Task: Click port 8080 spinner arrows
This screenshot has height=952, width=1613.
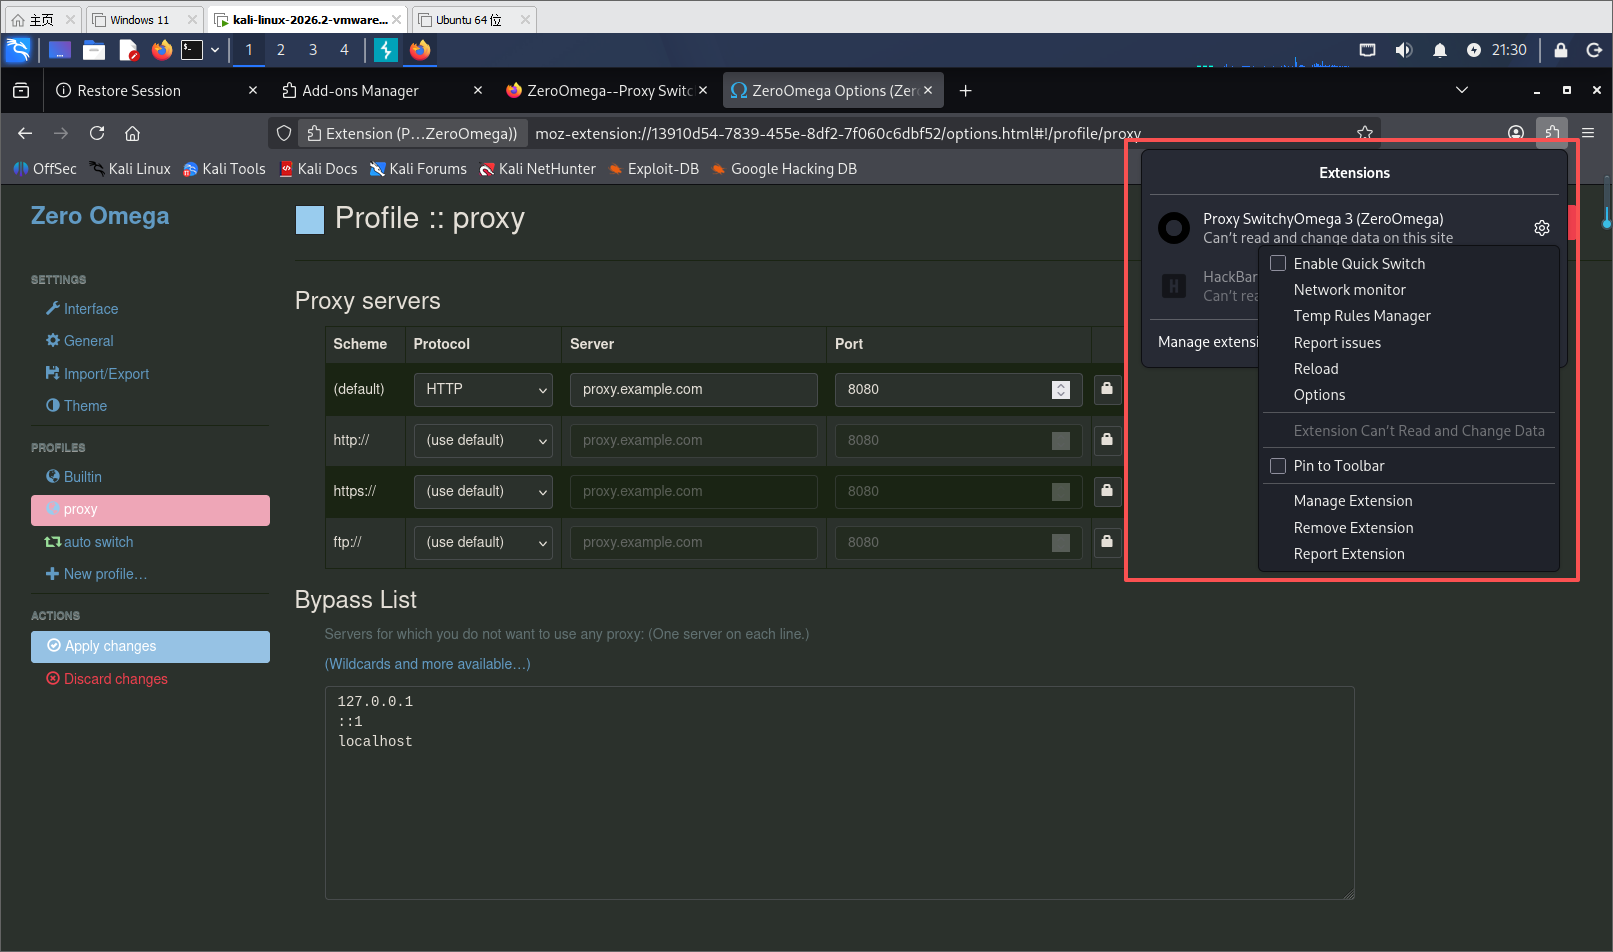Action: pyautogui.click(x=1061, y=389)
